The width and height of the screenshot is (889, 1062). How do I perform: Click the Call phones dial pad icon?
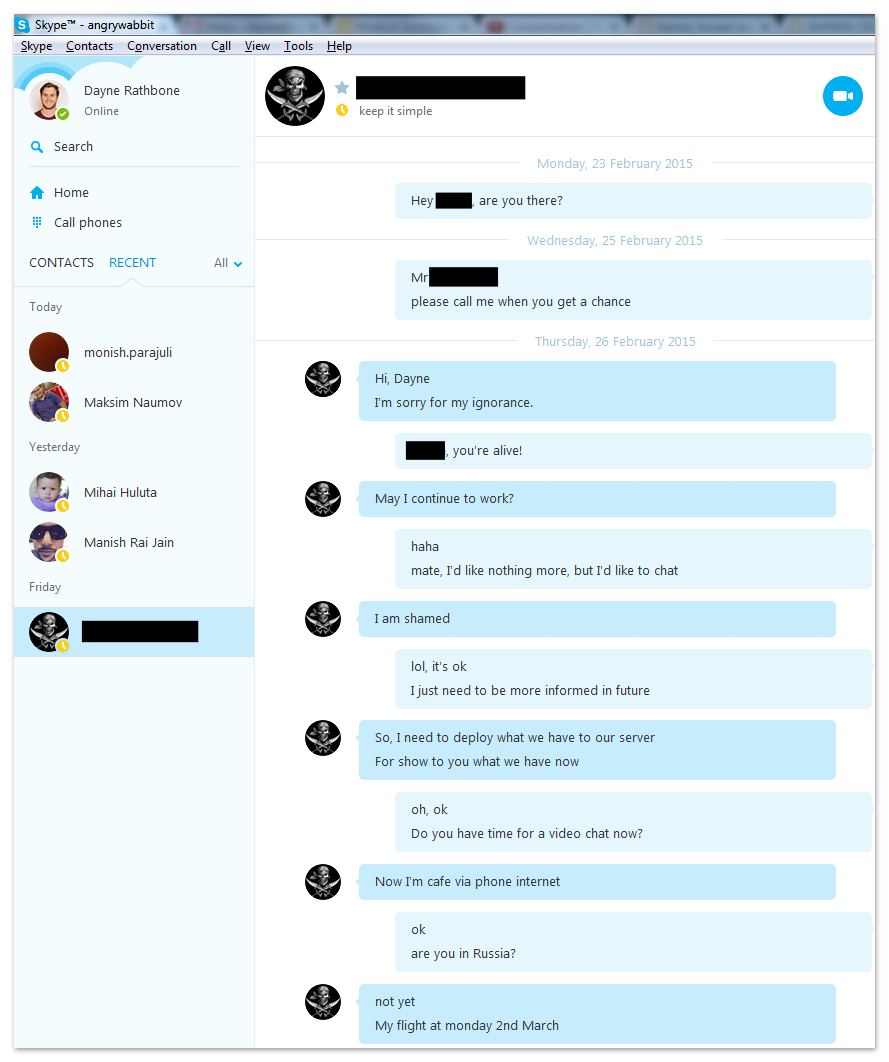pyautogui.click(x=37, y=223)
